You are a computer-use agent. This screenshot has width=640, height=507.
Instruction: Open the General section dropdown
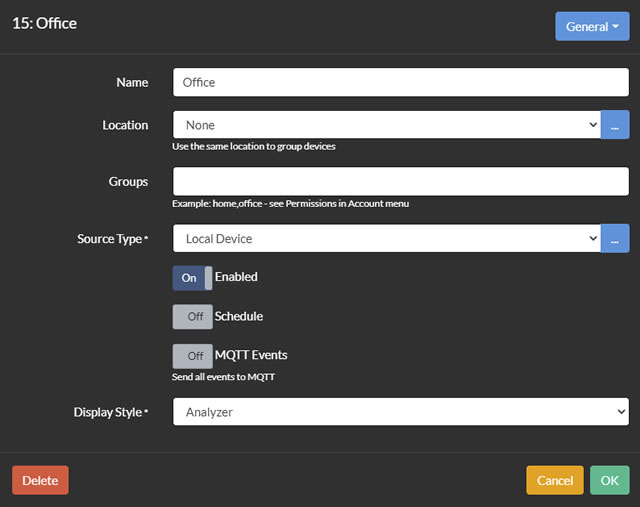point(592,26)
